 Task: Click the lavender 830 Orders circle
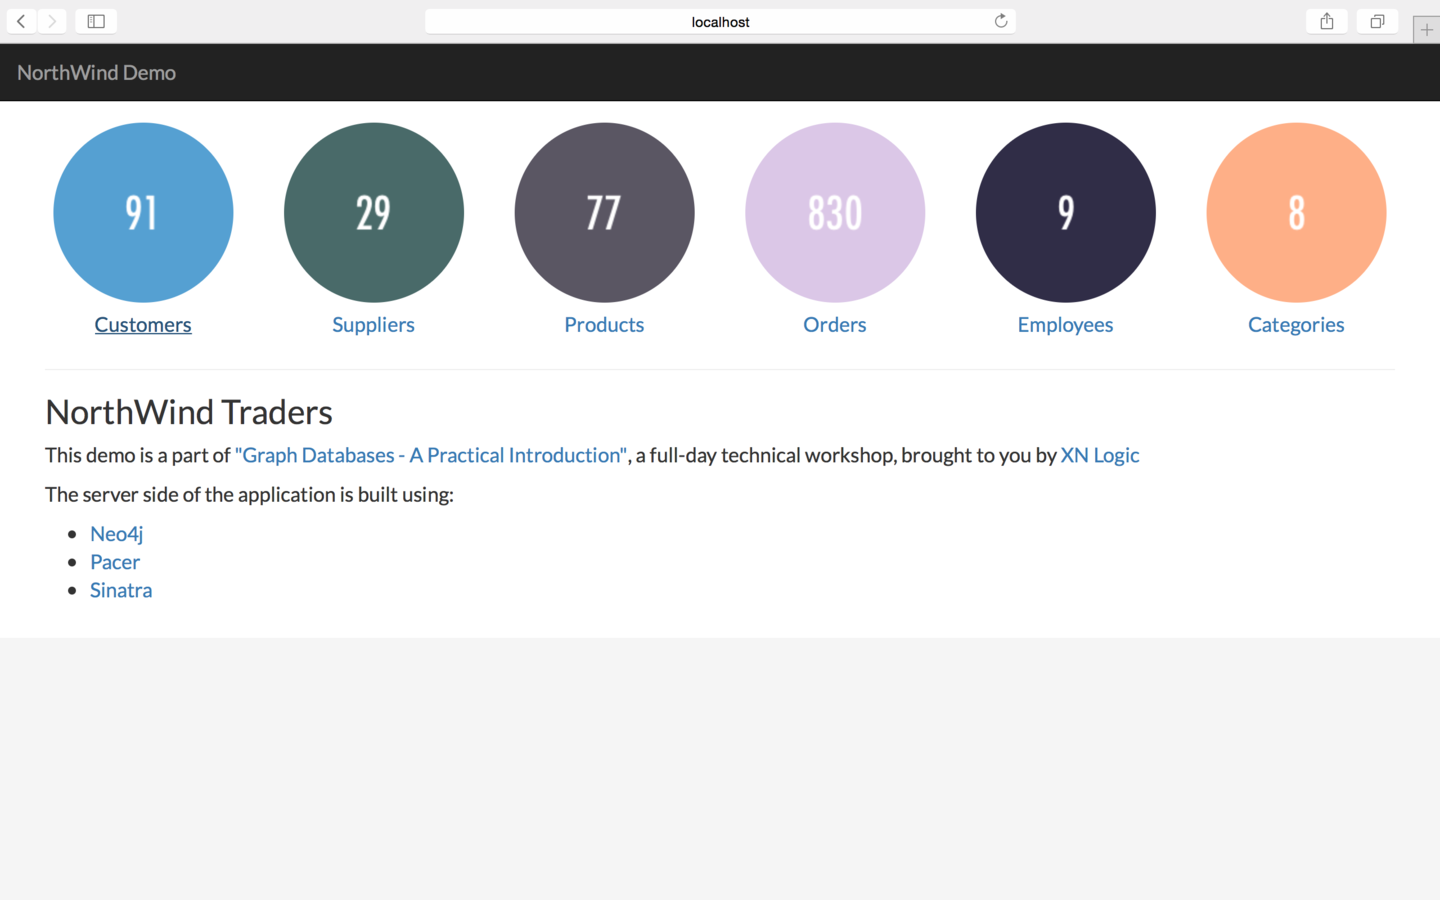[x=835, y=212]
